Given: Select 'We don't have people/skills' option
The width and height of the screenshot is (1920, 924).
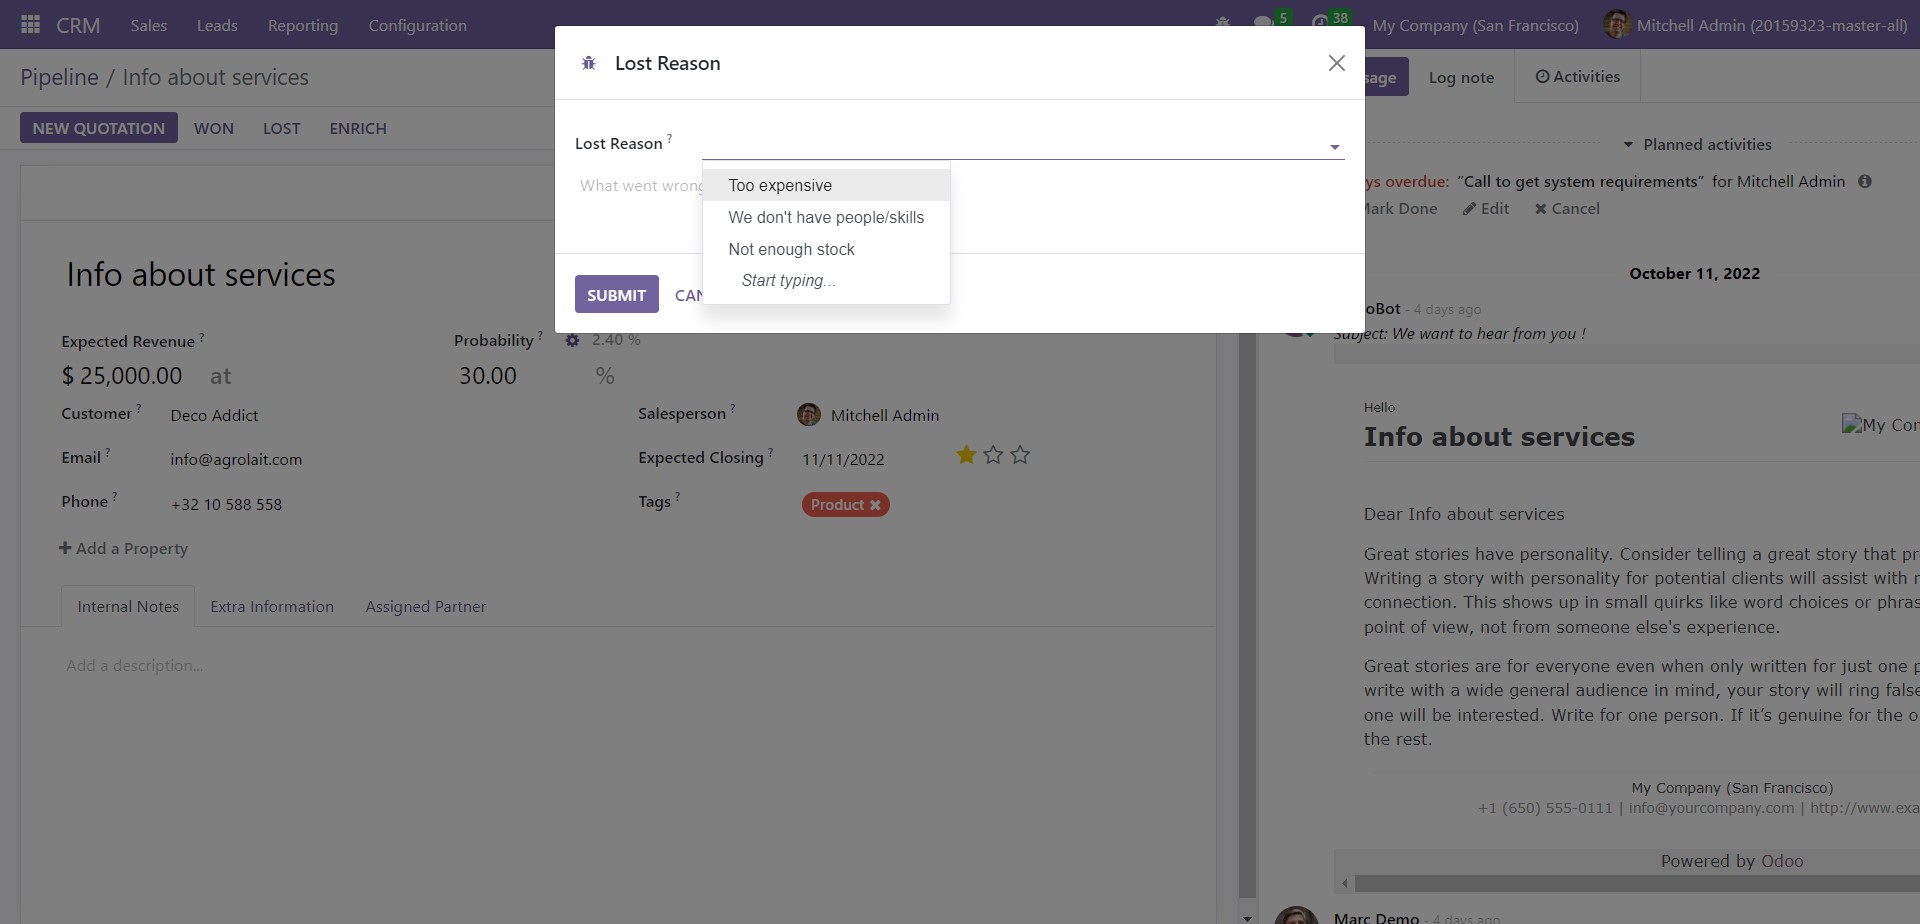Looking at the screenshot, I should point(826,217).
